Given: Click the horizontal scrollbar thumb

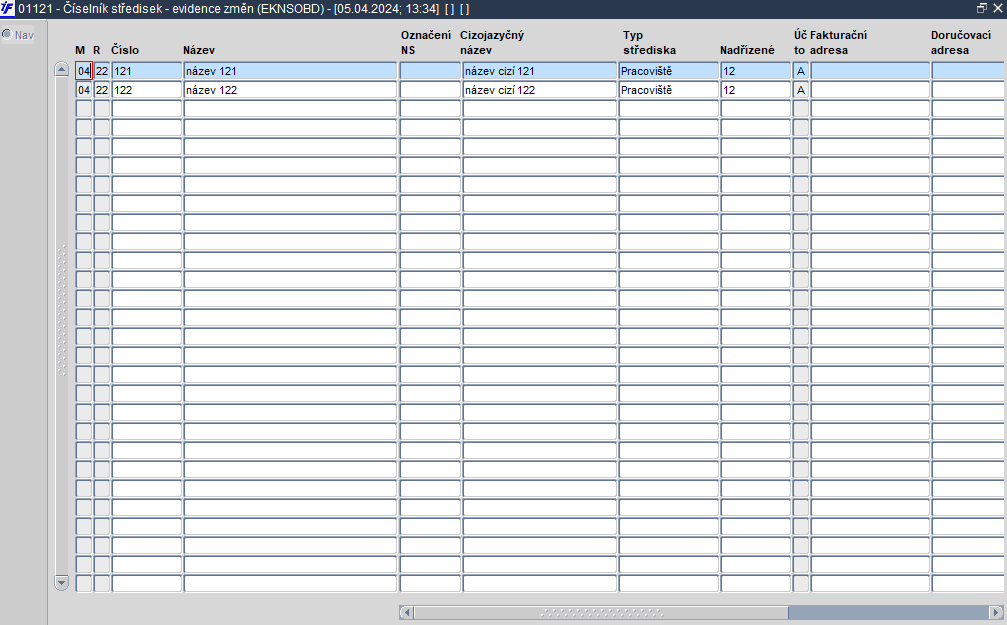Looking at the screenshot, I should (601, 612).
